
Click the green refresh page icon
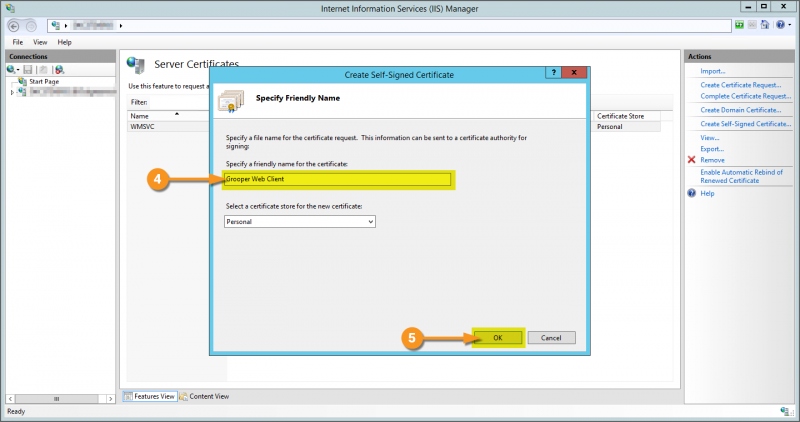click(739, 24)
